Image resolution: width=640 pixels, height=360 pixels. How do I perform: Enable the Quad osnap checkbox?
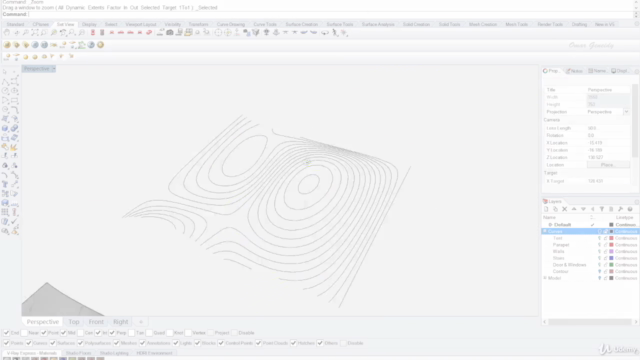149,333
